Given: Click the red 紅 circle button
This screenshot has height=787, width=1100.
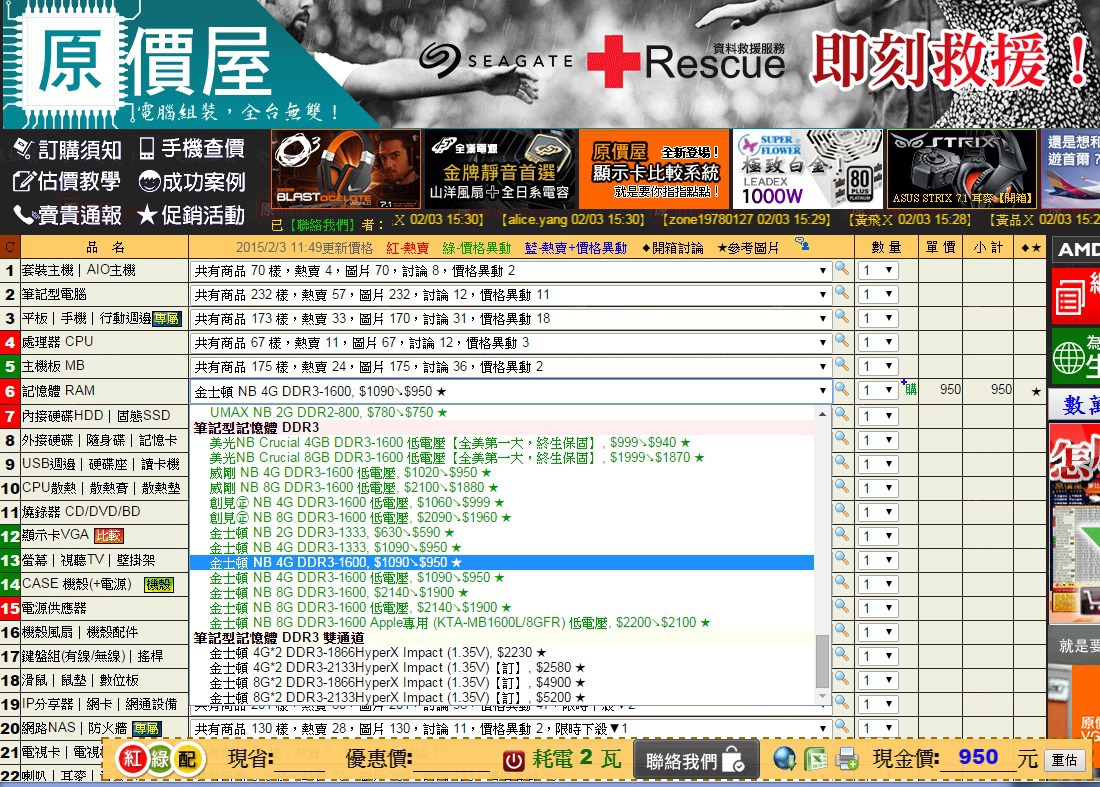Looking at the screenshot, I should (x=133, y=758).
